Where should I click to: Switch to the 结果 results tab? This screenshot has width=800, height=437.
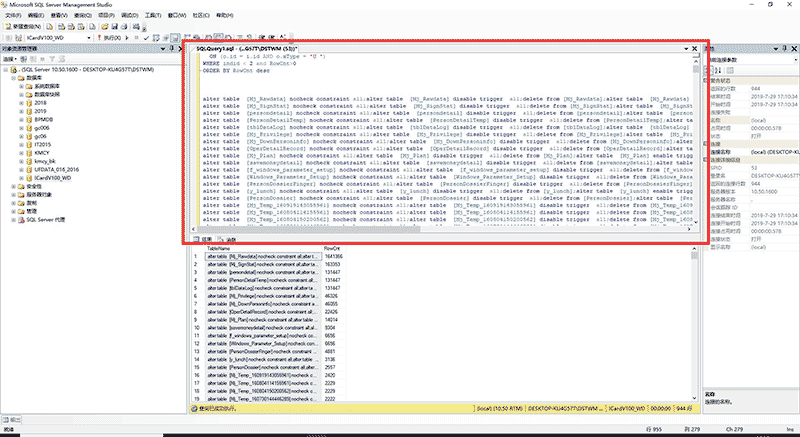point(203,239)
